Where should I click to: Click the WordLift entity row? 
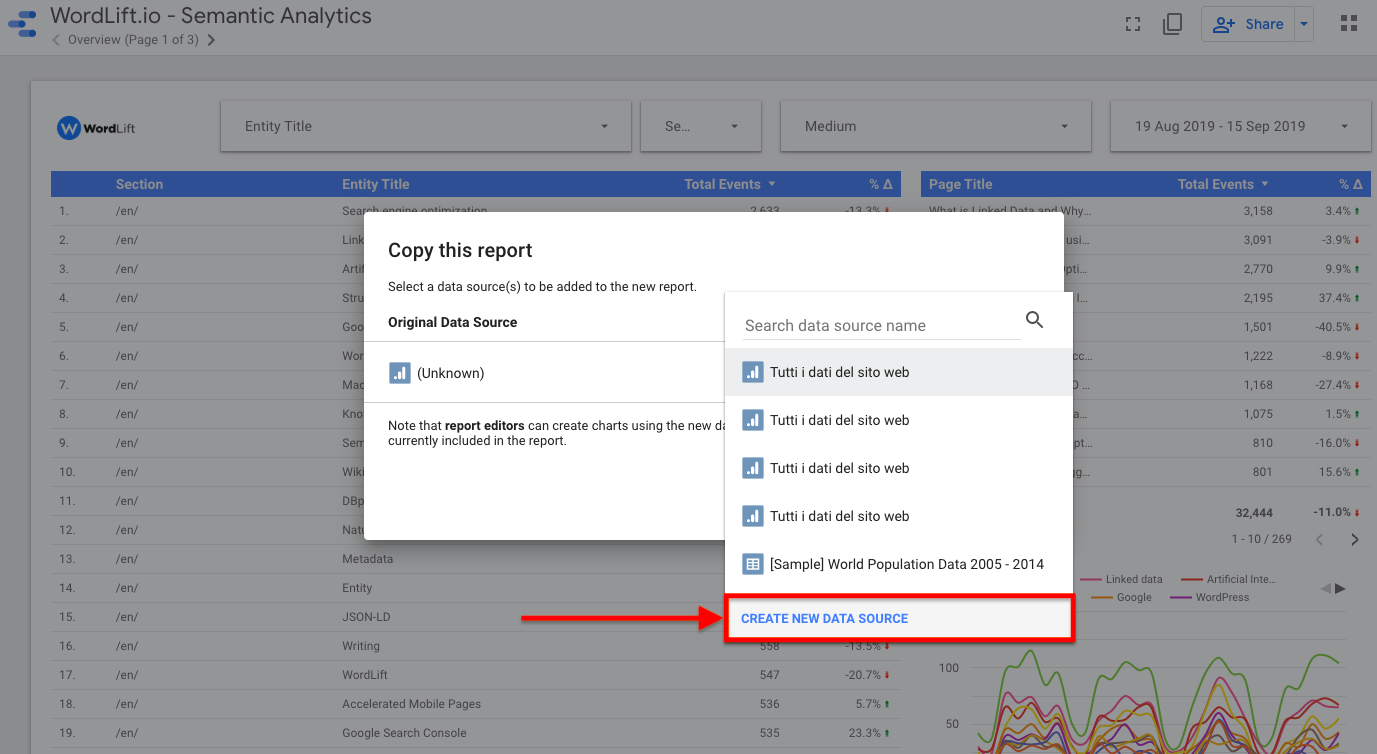coord(476,675)
